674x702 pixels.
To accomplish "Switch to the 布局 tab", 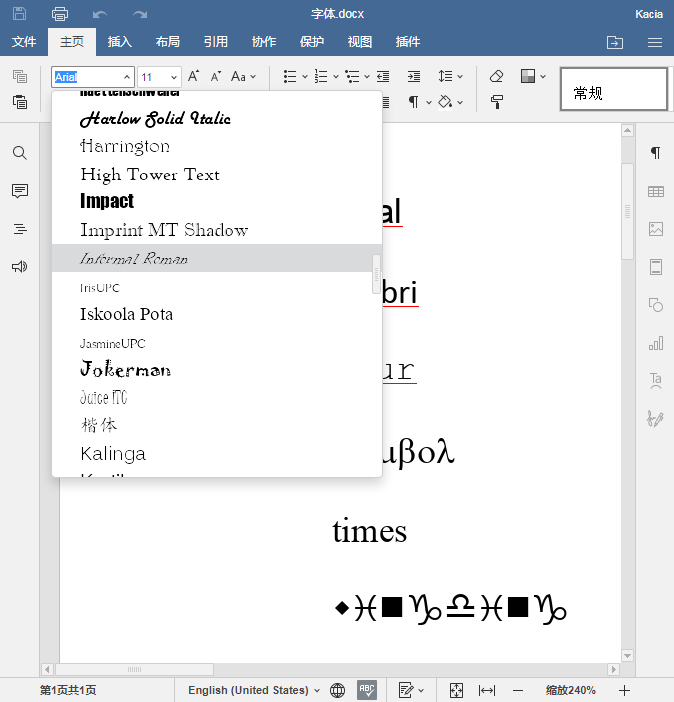I will point(167,42).
